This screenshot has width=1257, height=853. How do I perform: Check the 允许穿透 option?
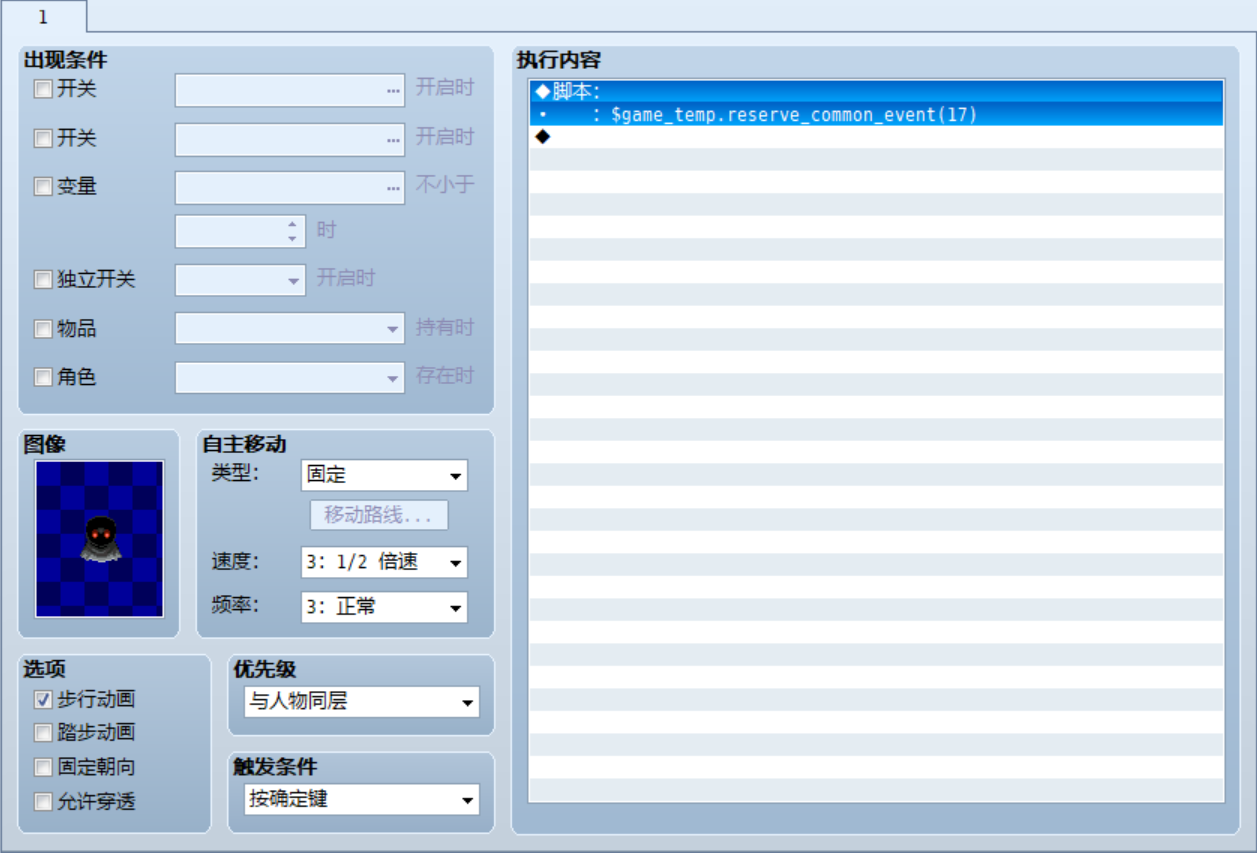point(43,802)
